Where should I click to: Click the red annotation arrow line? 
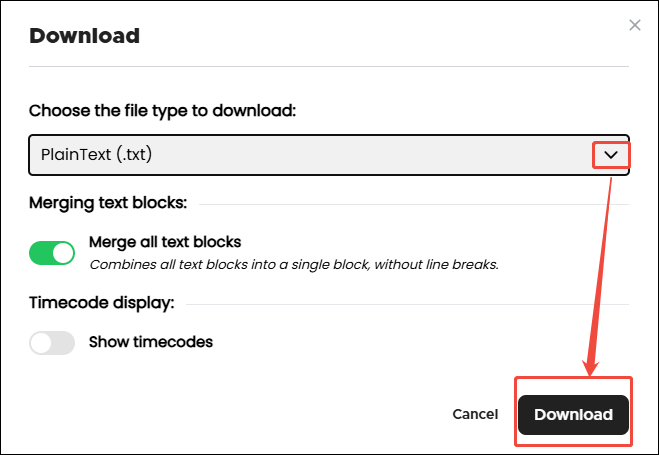pyautogui.click(x=602, y=270)
